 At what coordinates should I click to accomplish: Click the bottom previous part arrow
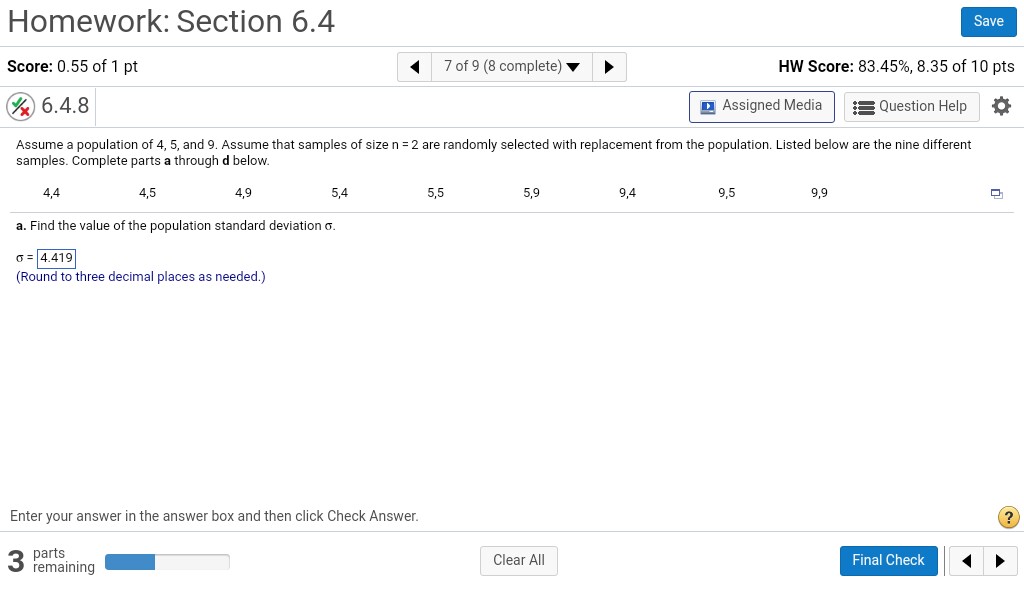[966, 561]
